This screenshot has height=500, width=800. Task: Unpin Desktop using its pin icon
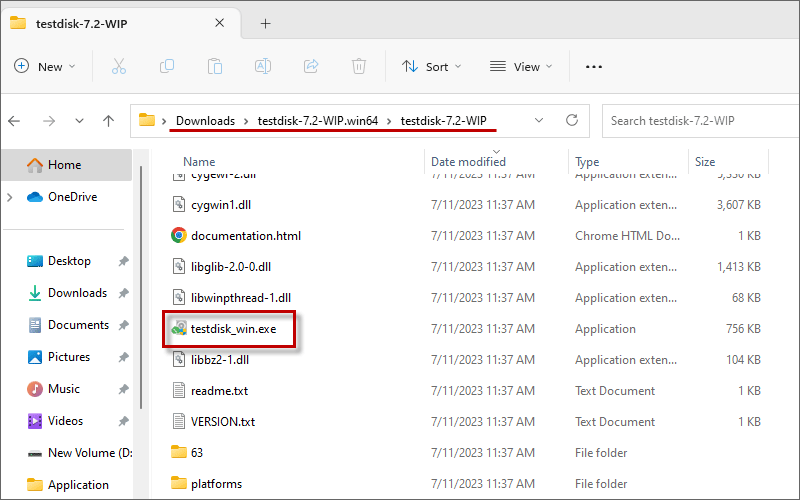tap(123, 261)
